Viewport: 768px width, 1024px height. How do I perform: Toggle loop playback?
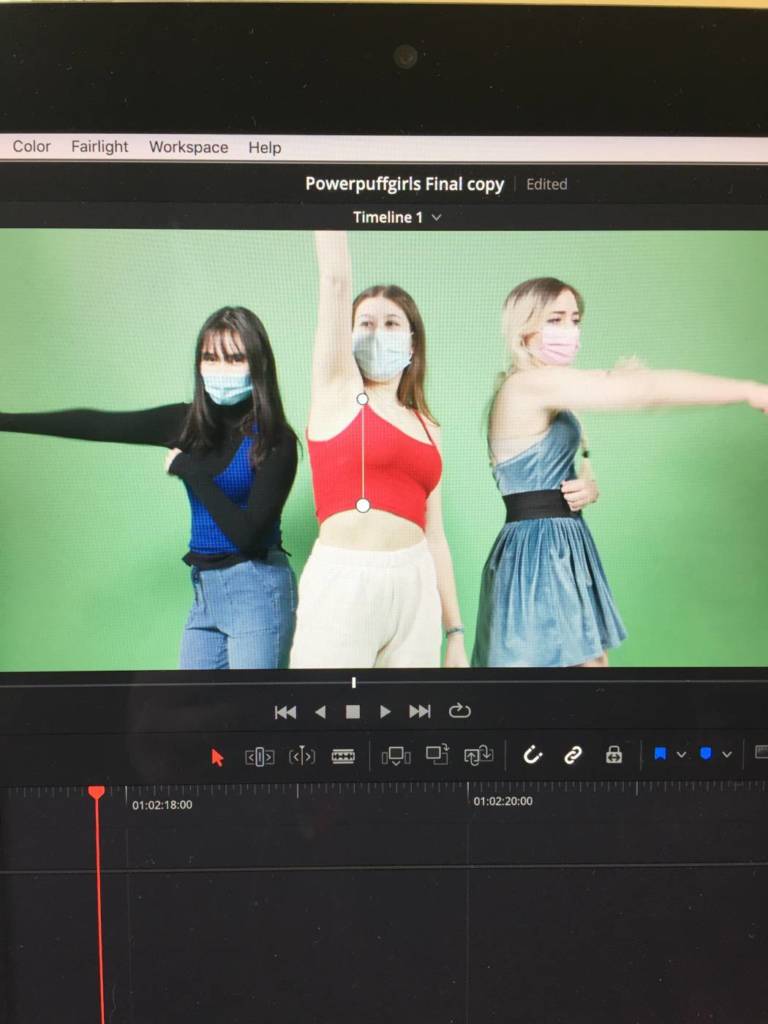pos(459,710)
